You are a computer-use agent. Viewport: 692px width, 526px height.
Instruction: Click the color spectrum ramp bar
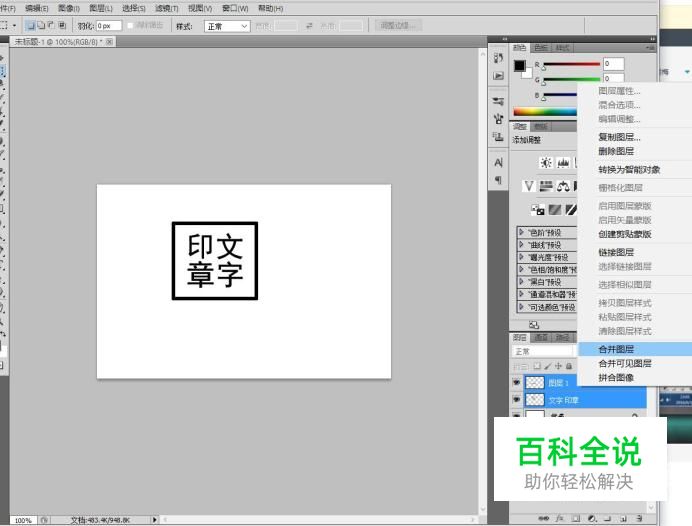point(545,111)
